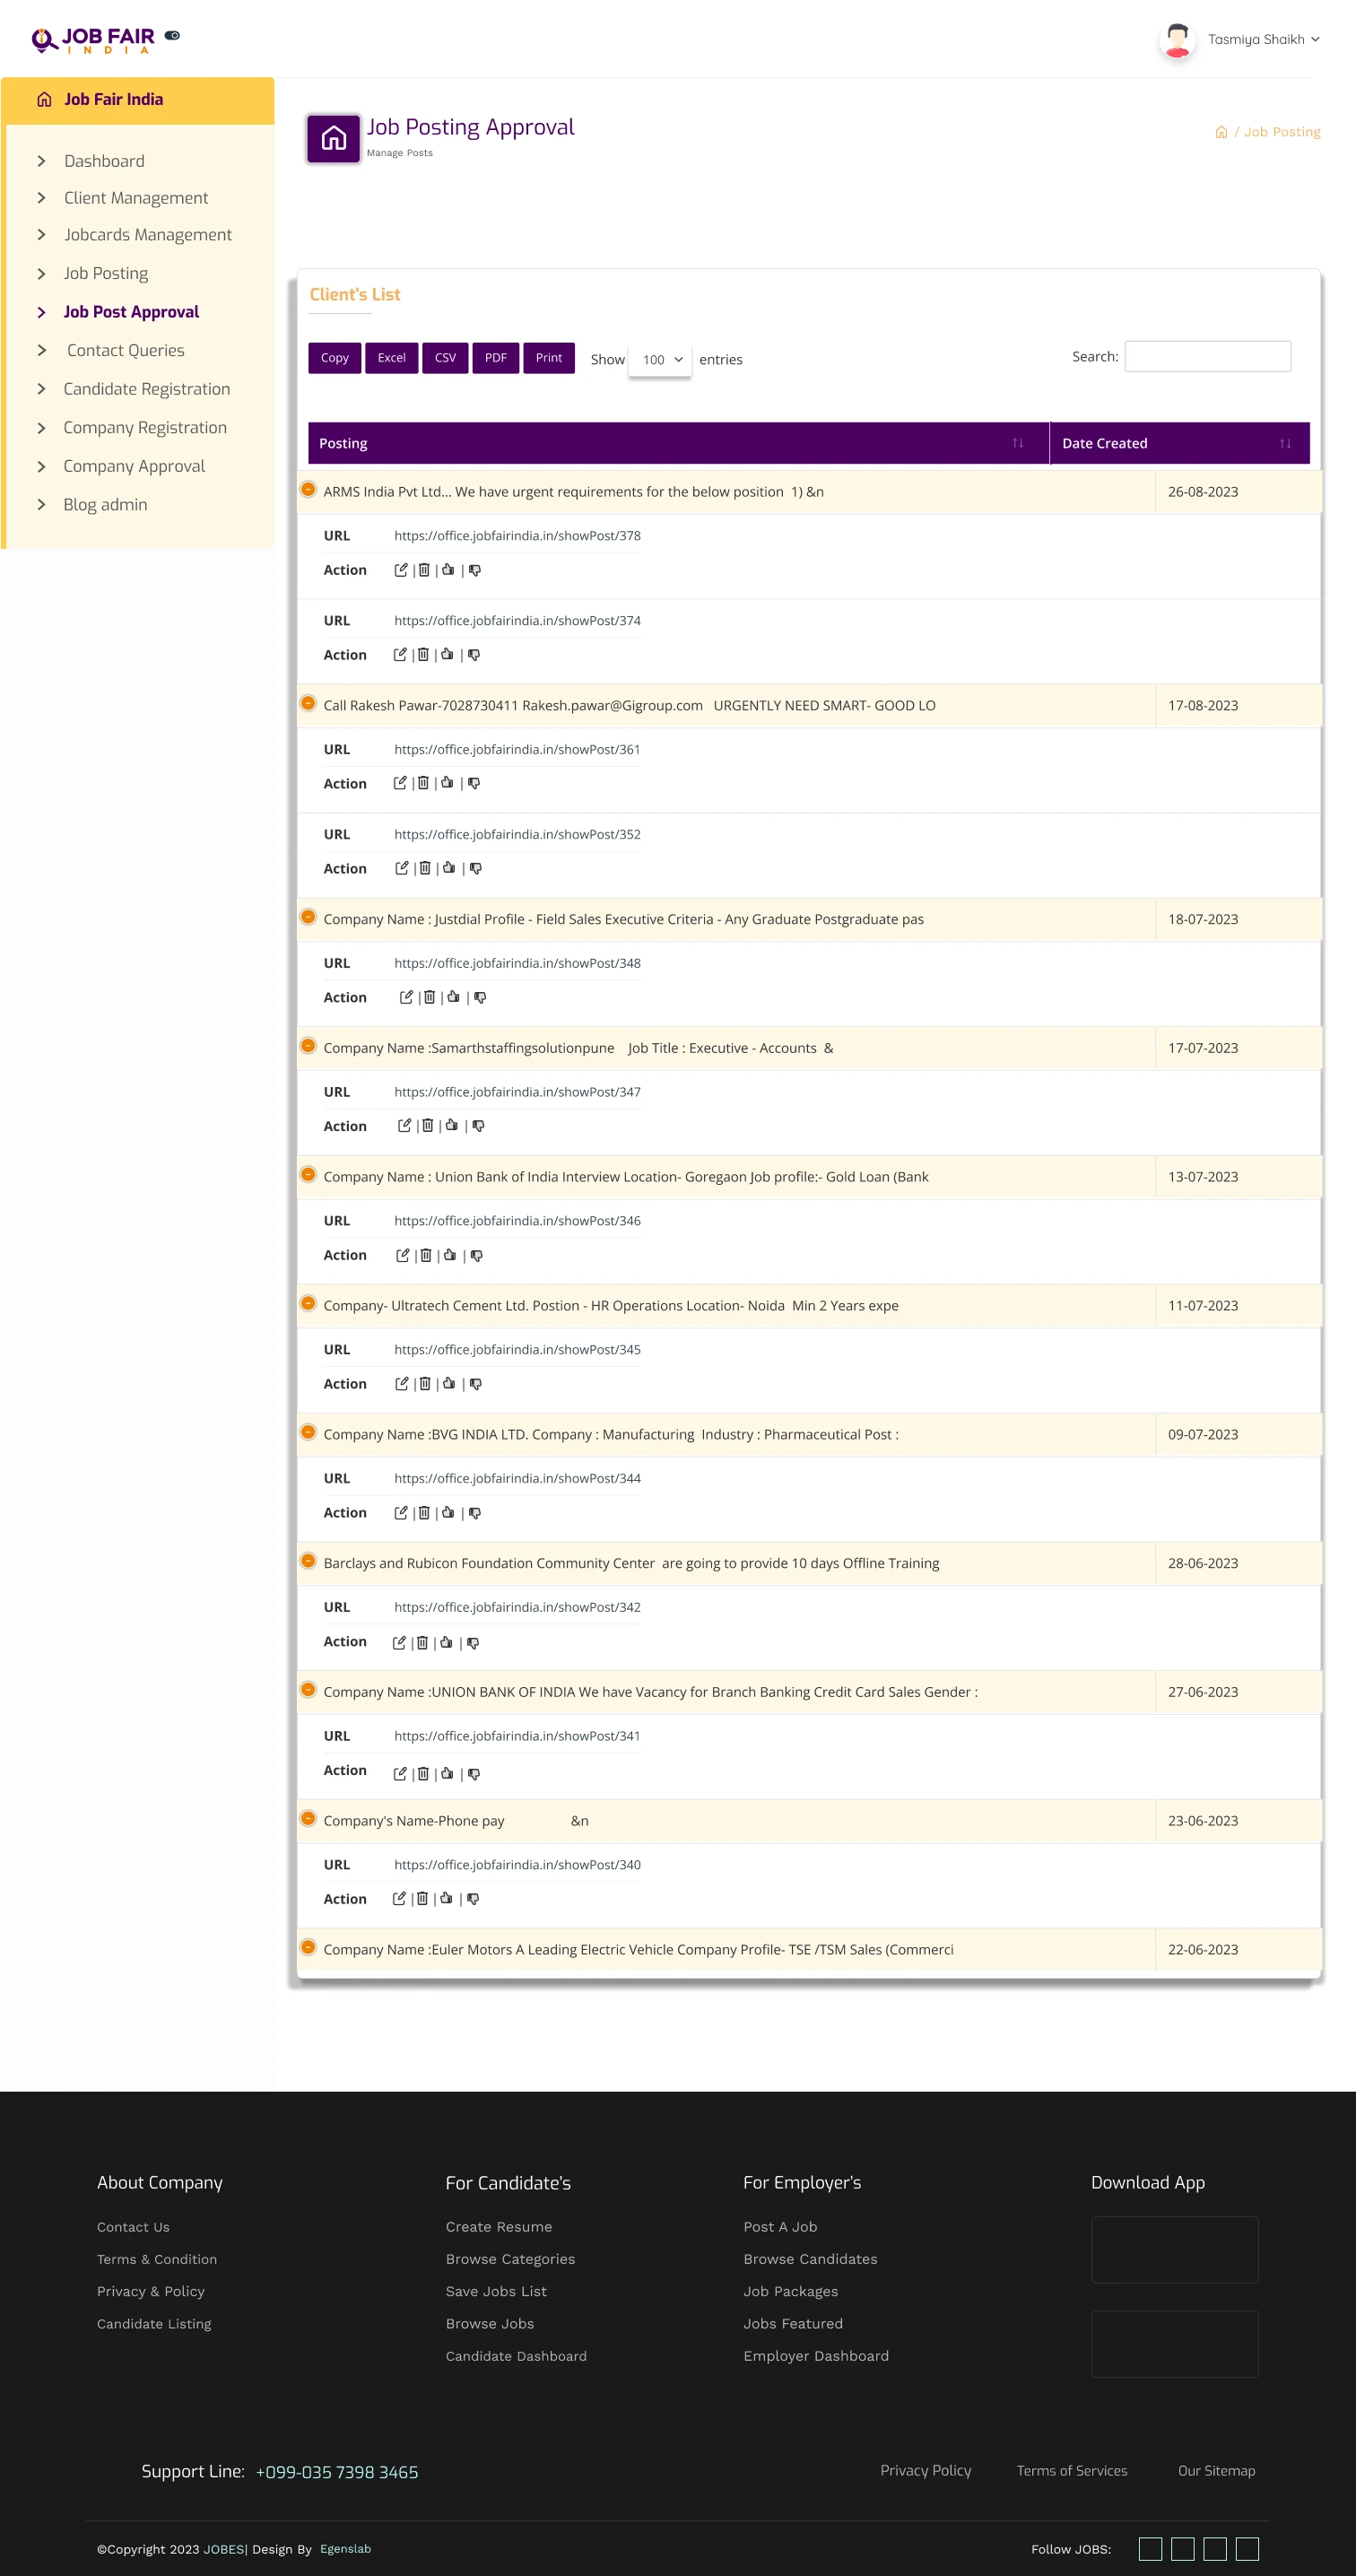Approve post showPost/361 with thumbs-up icon
This screenshot has height=2576, width=1356.
point(447,783)
